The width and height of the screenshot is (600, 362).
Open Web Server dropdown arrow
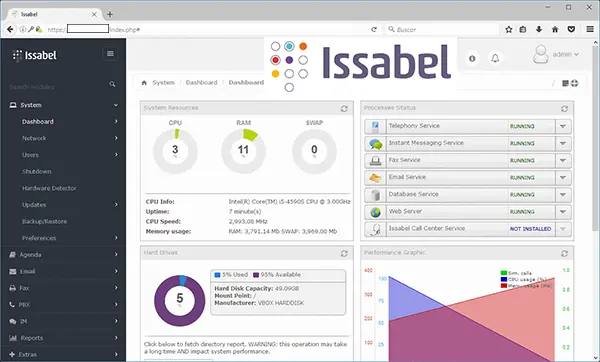[563, 212]
